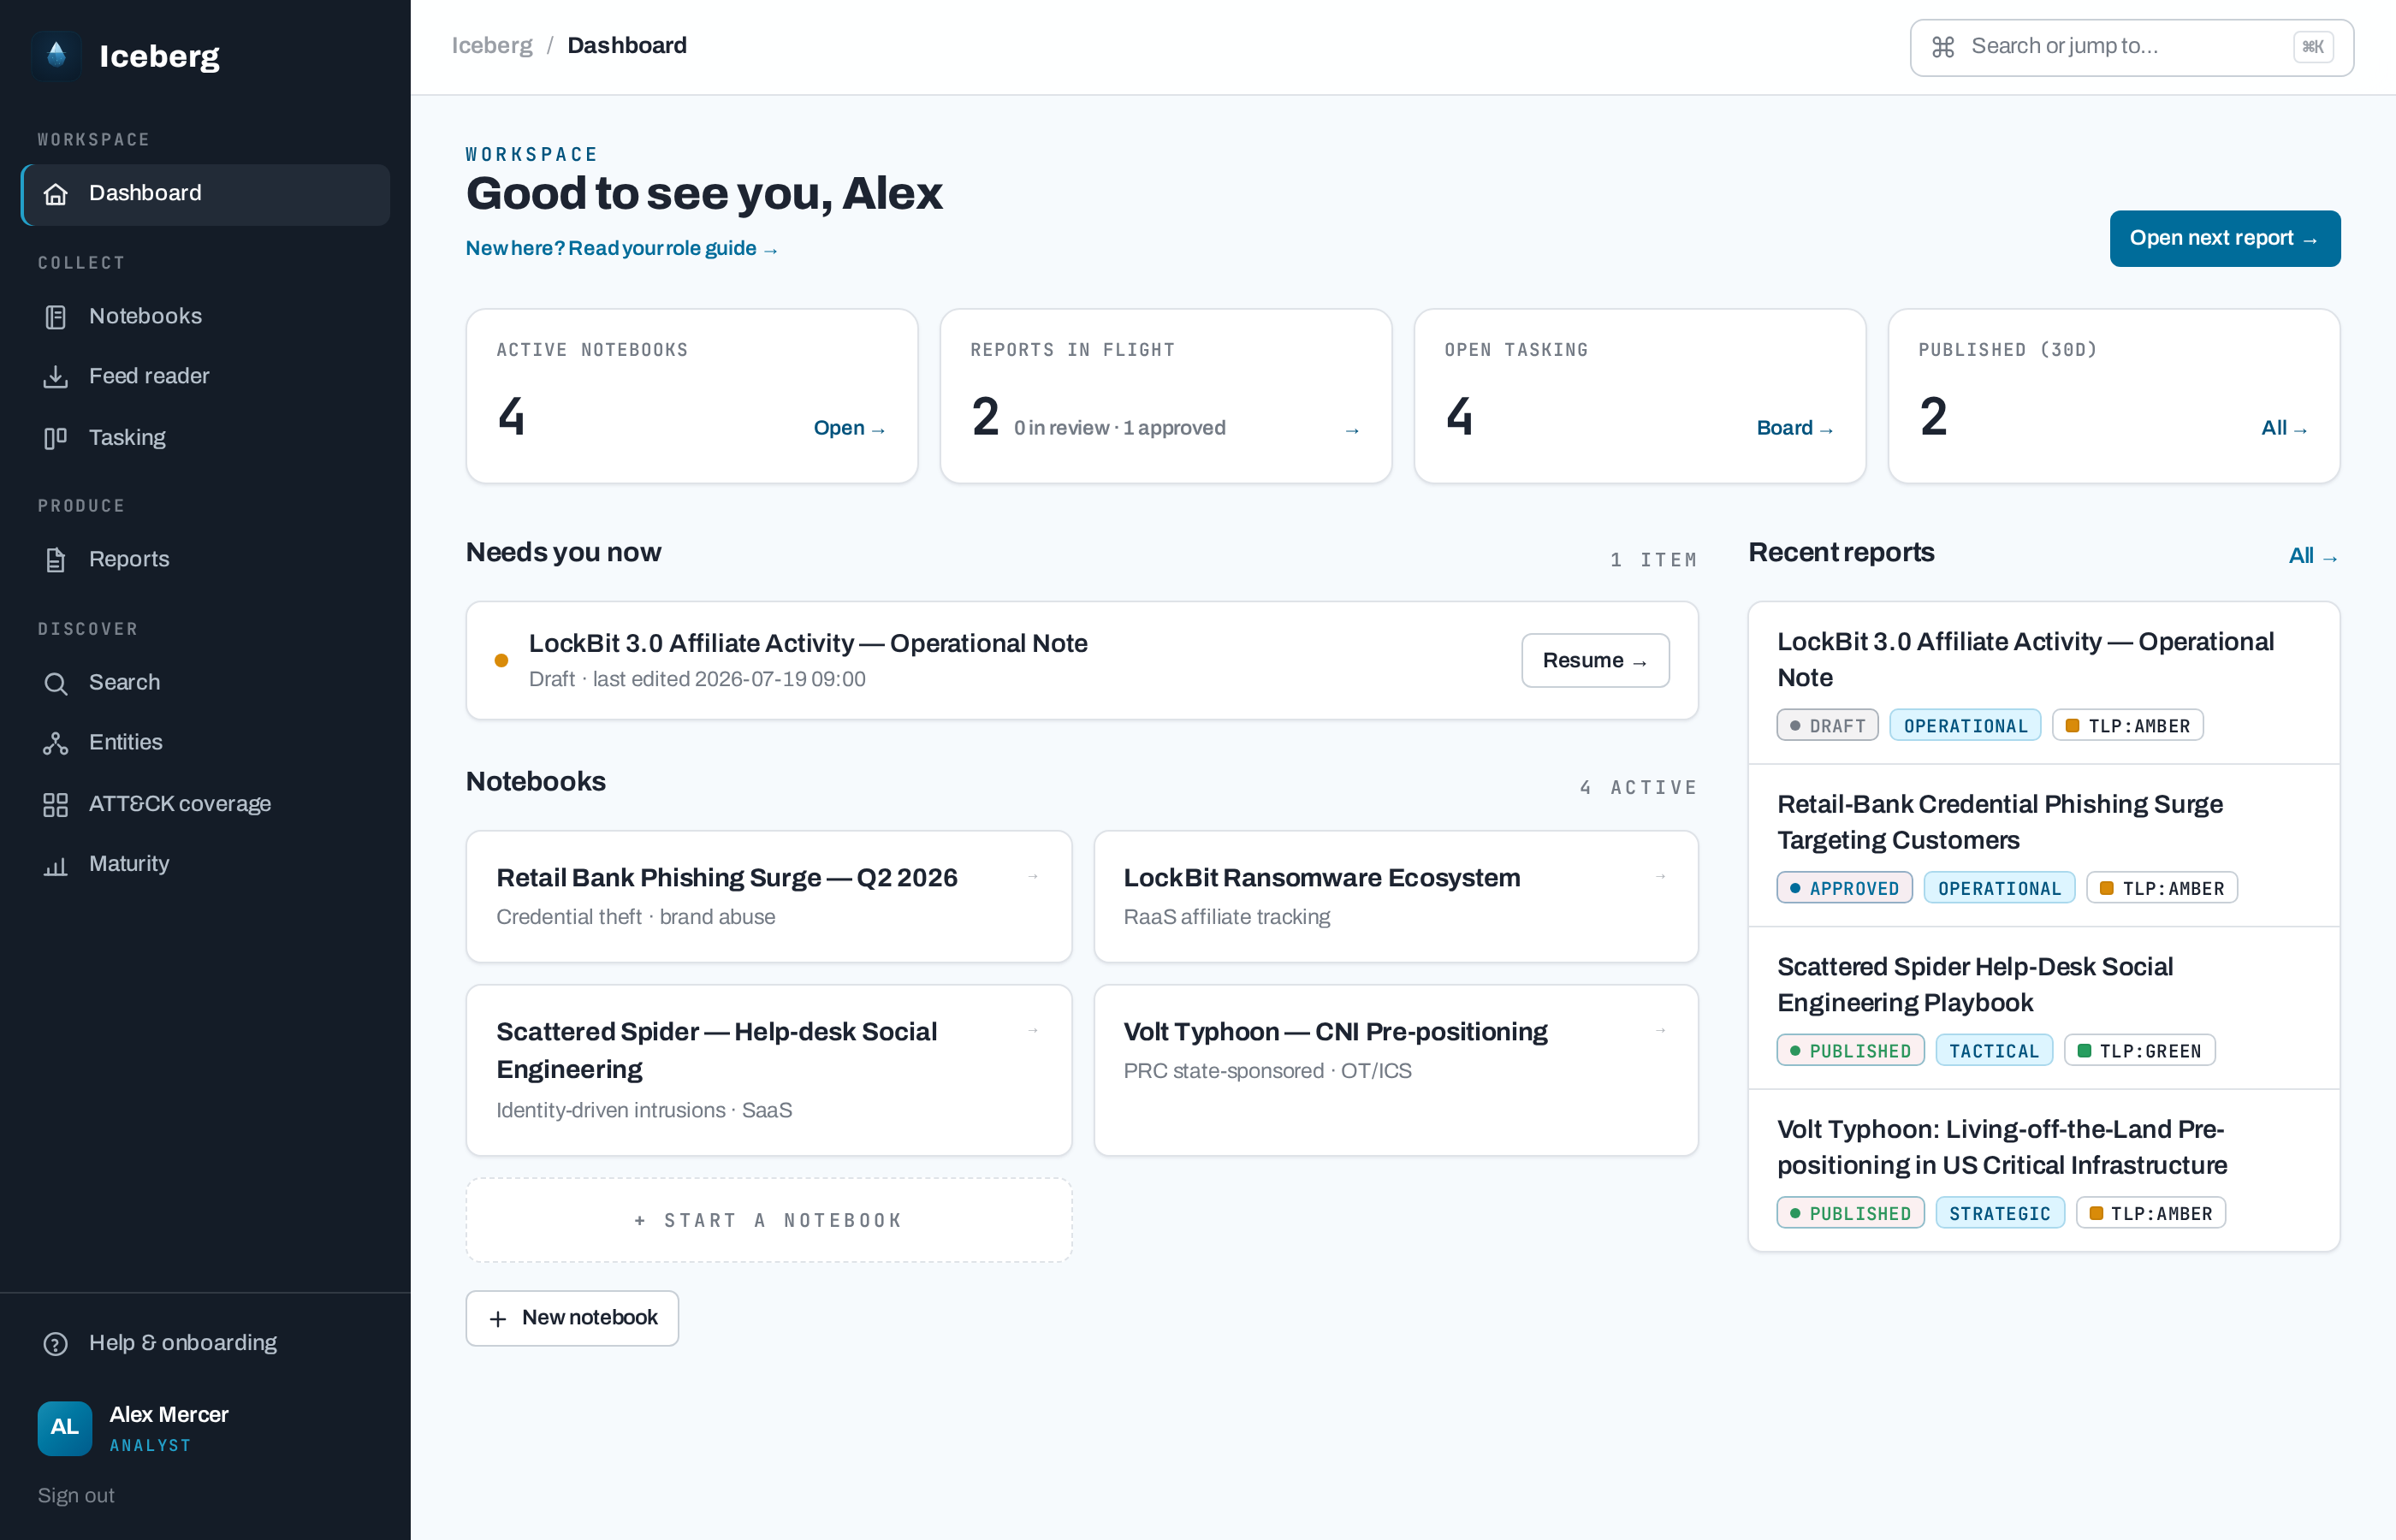Click the dashed Start a notebook card
Viewport: 2396px width, 1540px height.
coord(769,1220)
